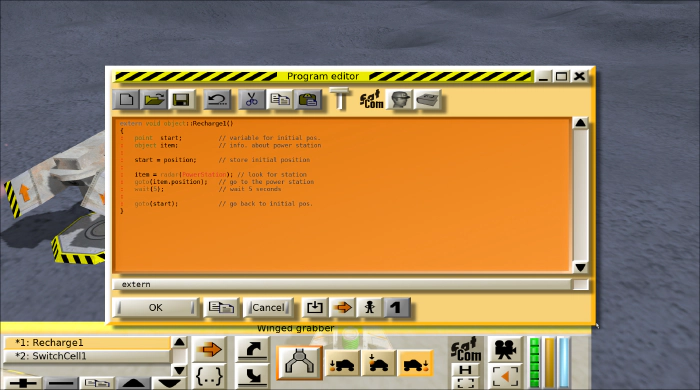
Task: Open SatCom help in the editor toolbar
Action: point(371,99)
